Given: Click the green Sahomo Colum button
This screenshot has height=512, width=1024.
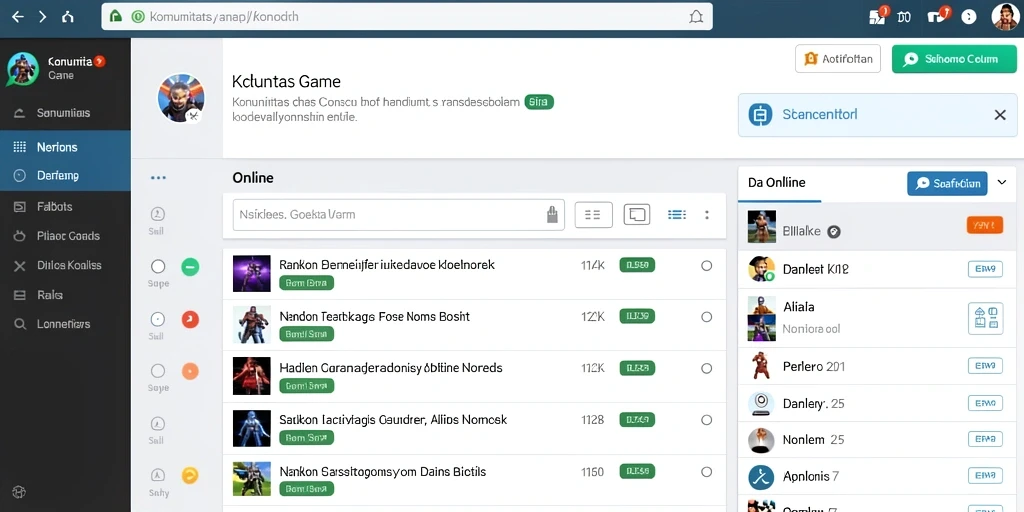Looking at the screenshot, I should tap(954, 59).
